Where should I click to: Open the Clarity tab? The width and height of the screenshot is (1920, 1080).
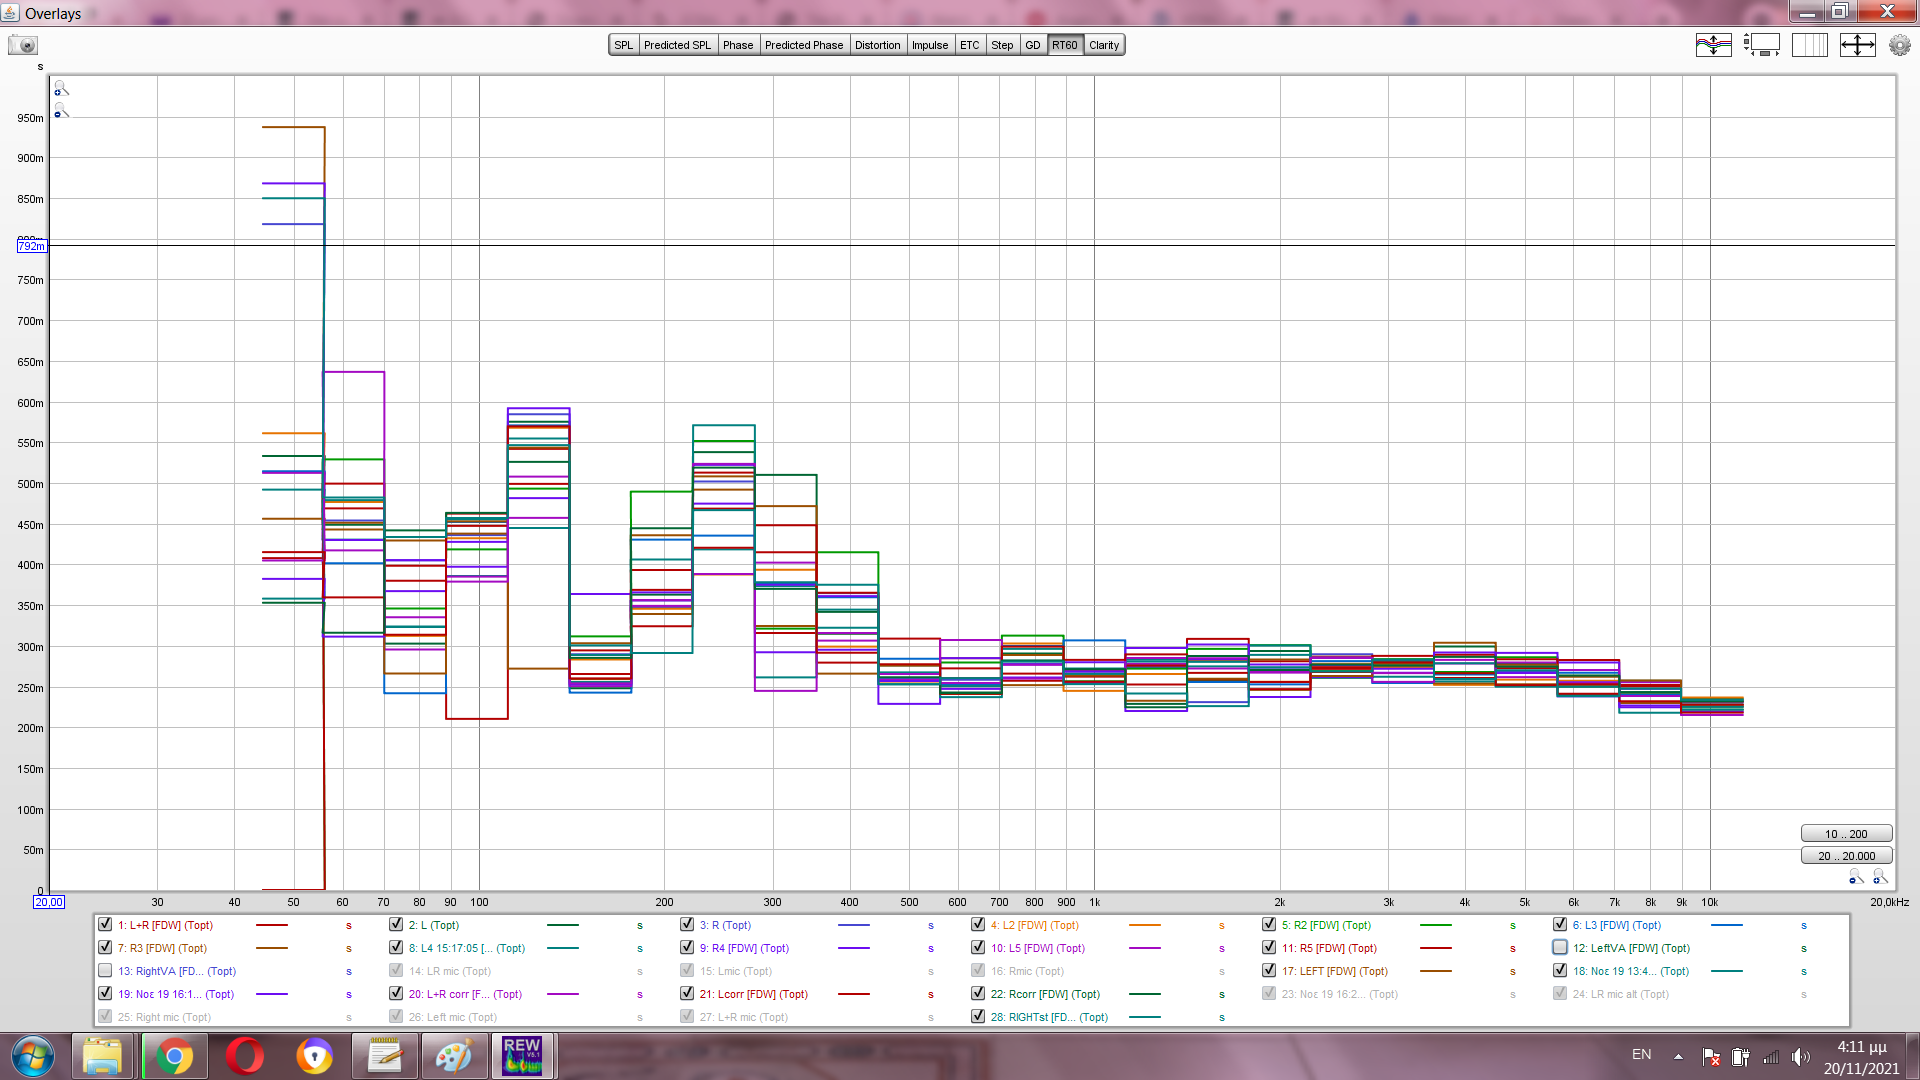(x=1104, y=45)
